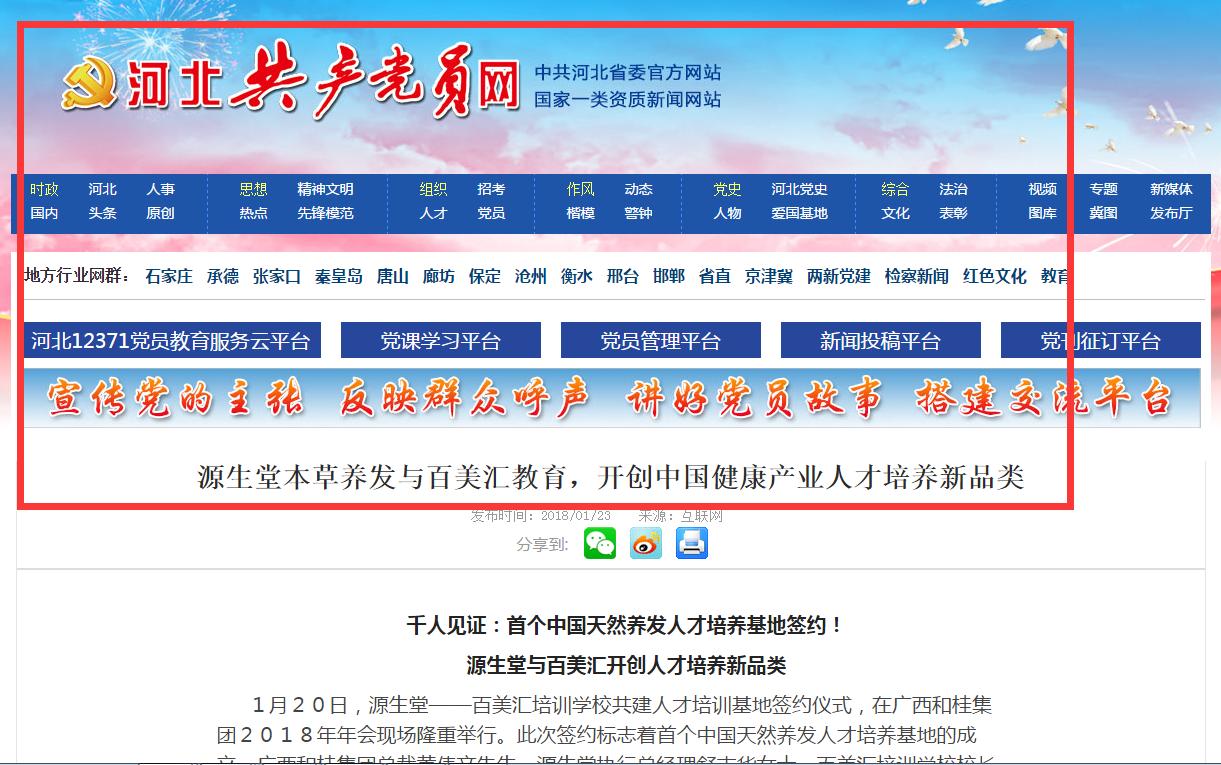
Task: Open the 党课学习平台 button
Action: click(x=440, y=341)
